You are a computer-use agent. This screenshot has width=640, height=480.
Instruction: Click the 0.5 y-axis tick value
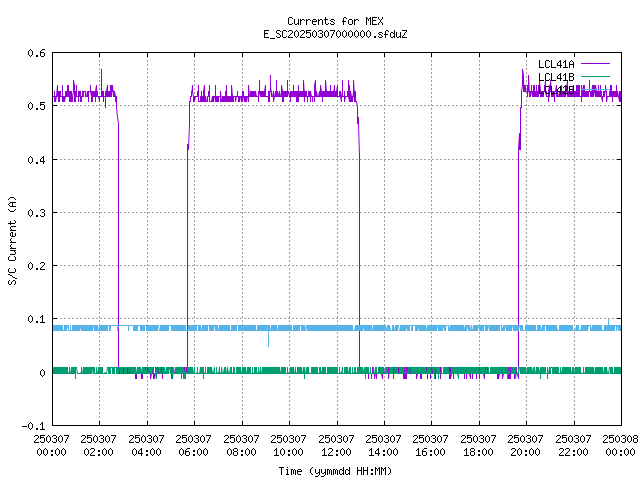click(36, 106)
